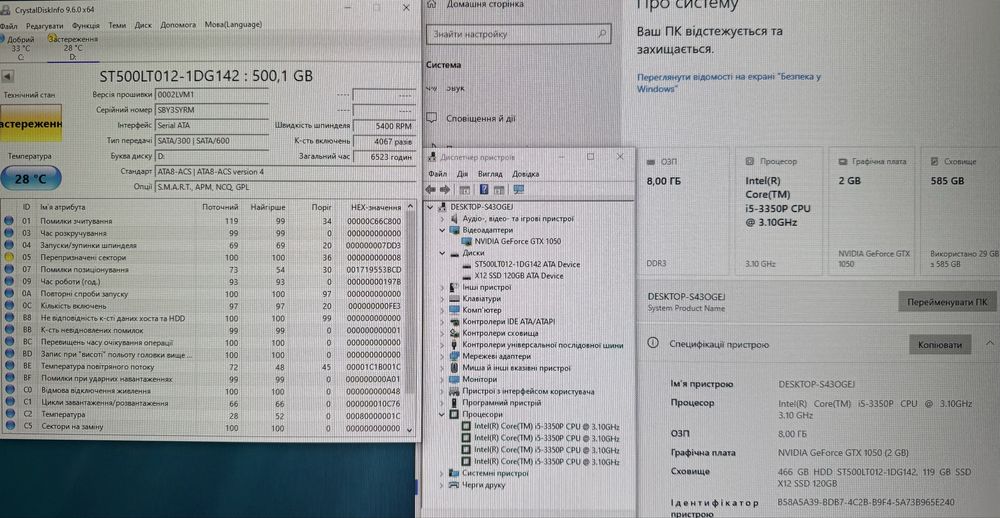This screenshot has height=518, width=1000.
Task: Click the Мережеві адаптери icon
Action: click(x=454, y=356)
